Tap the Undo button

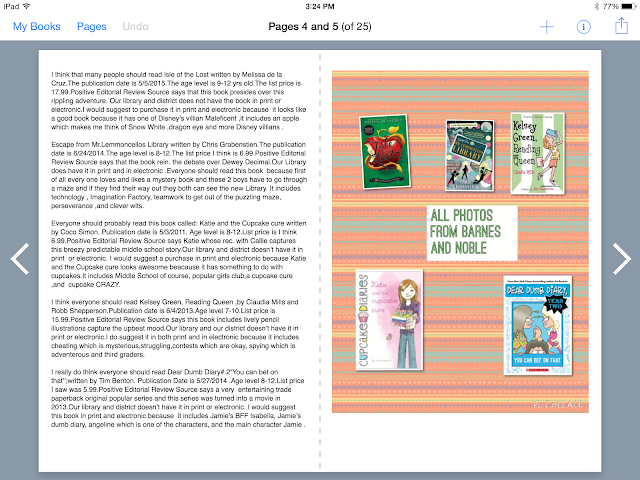pos(135,27)
